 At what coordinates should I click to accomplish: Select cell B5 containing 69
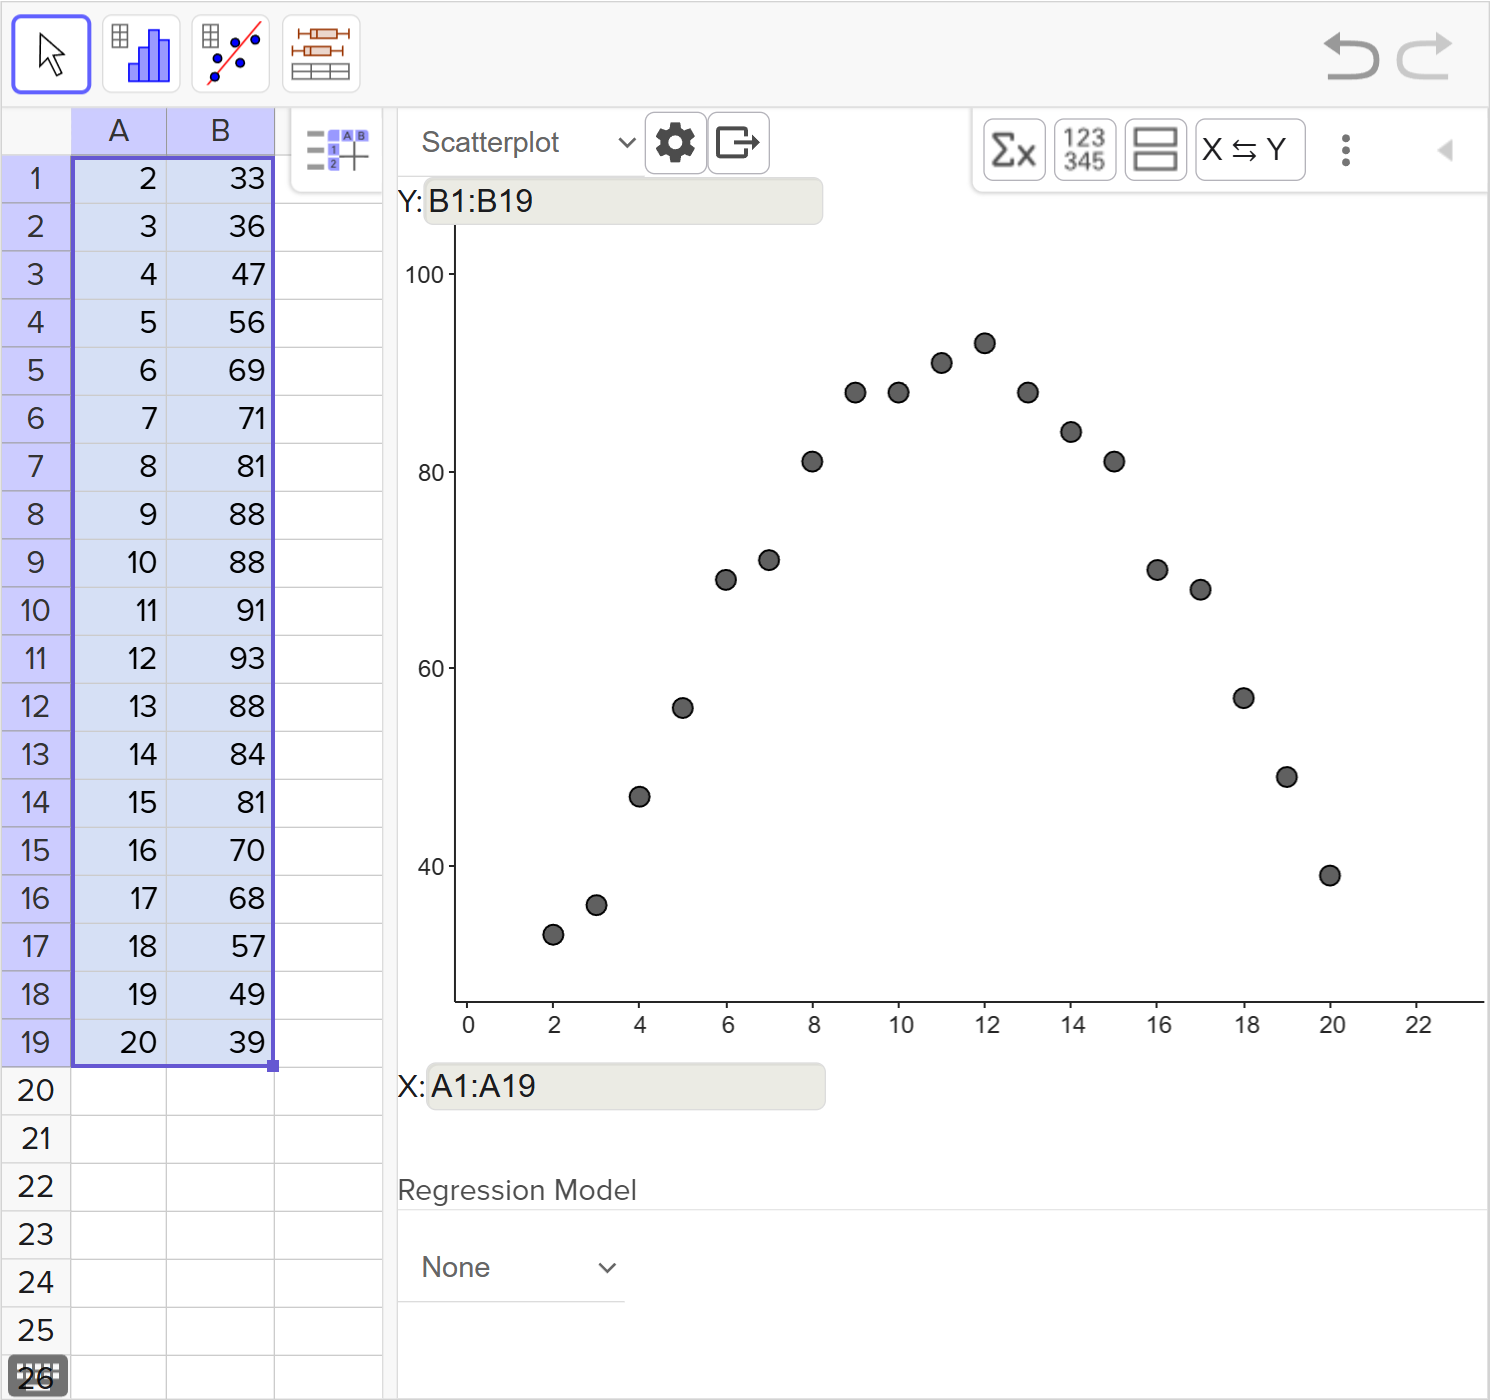(220, 371)
